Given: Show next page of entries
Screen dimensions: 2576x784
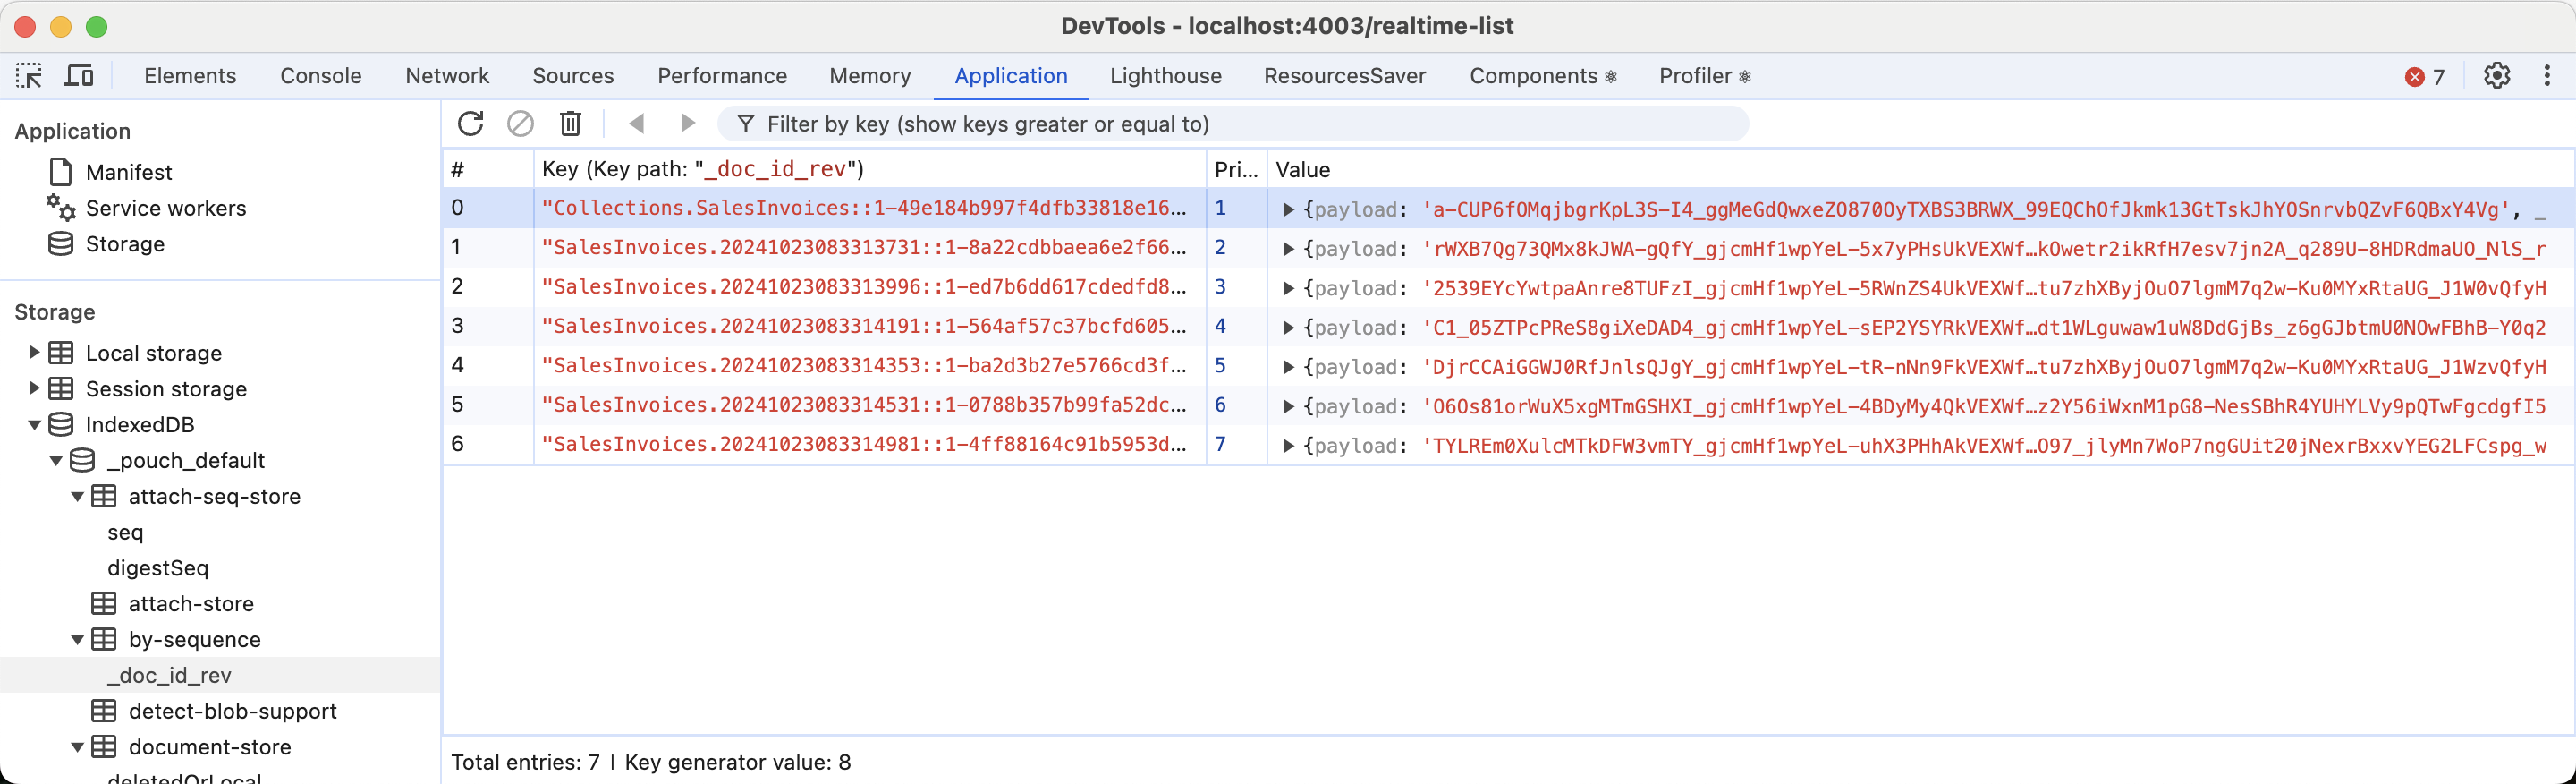Looking at the screenshot, I should (687, 124).
